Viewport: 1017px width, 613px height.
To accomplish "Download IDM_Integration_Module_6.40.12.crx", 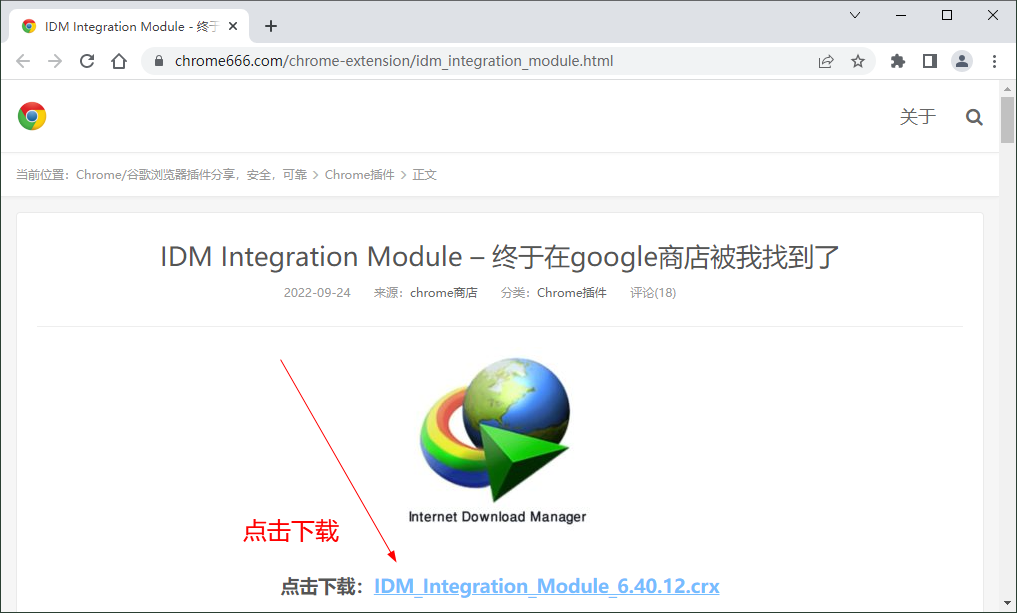I will coord(547,586).
